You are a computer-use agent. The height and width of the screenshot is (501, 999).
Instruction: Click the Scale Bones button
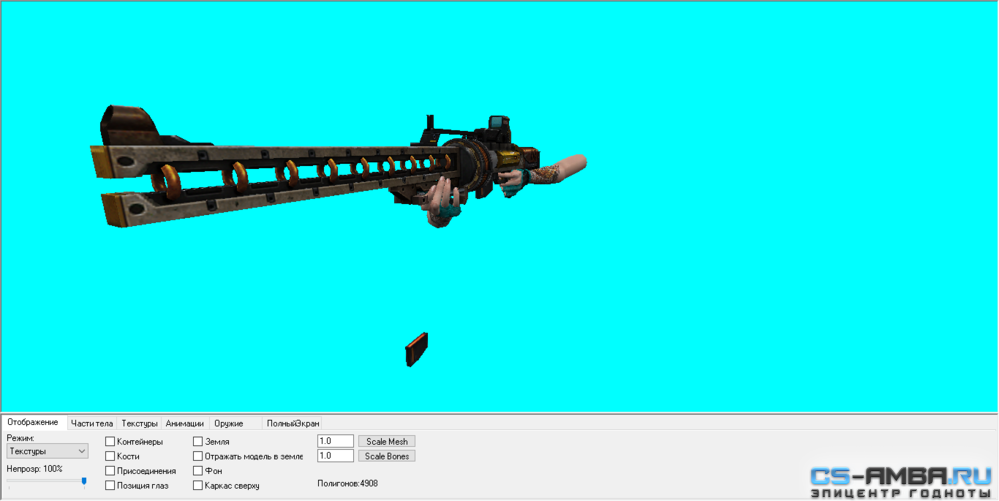pos(387,456)
